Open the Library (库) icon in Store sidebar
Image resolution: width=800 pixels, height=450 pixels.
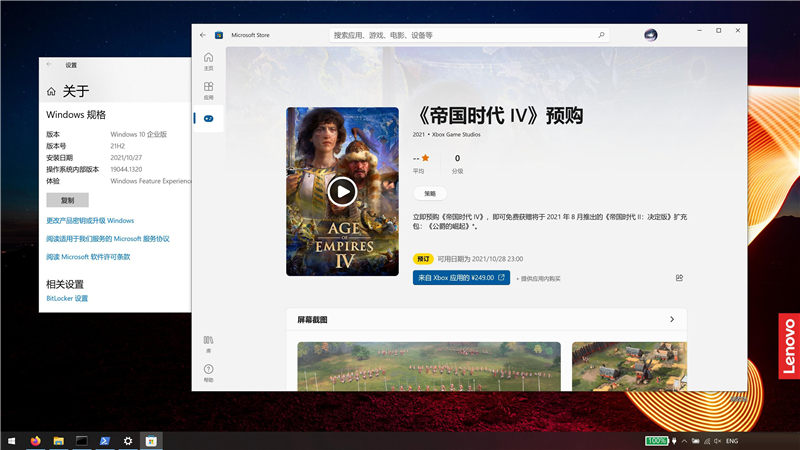pos(208,343)
